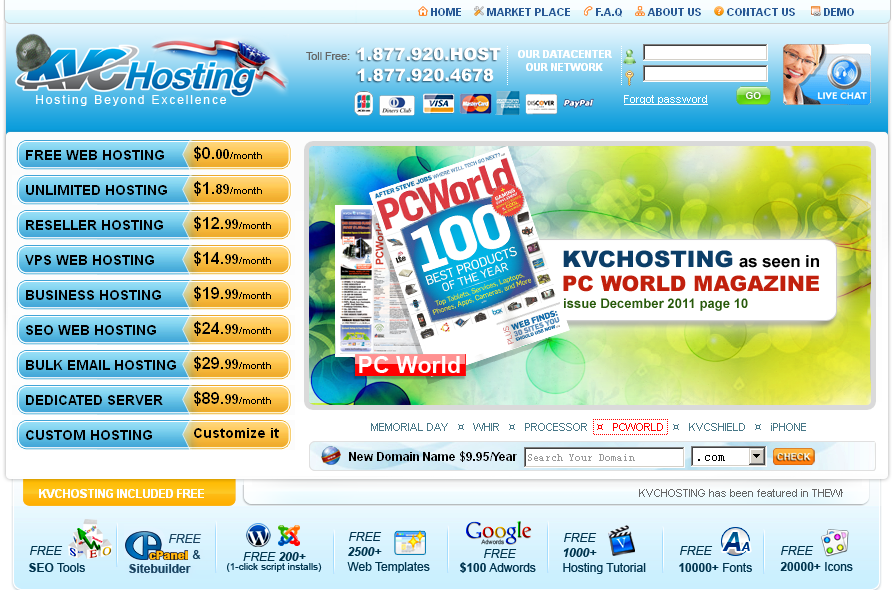This screenshot has height=590, width=895.
Task: Open the Forgot password link
Action: pos(665,99)
